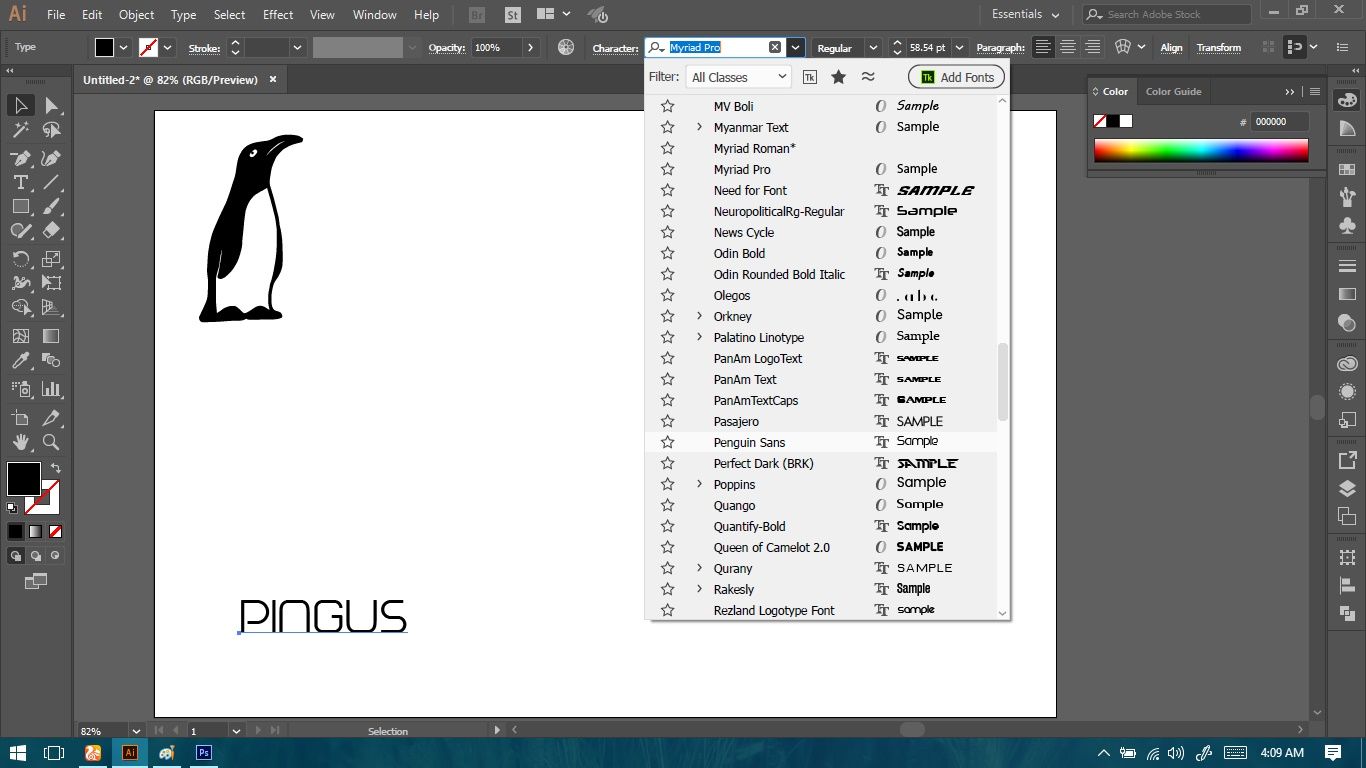The height and width of the screenshot is (768, 1366).
Task: Select the Type tool
Action: (x=21, y=182)
